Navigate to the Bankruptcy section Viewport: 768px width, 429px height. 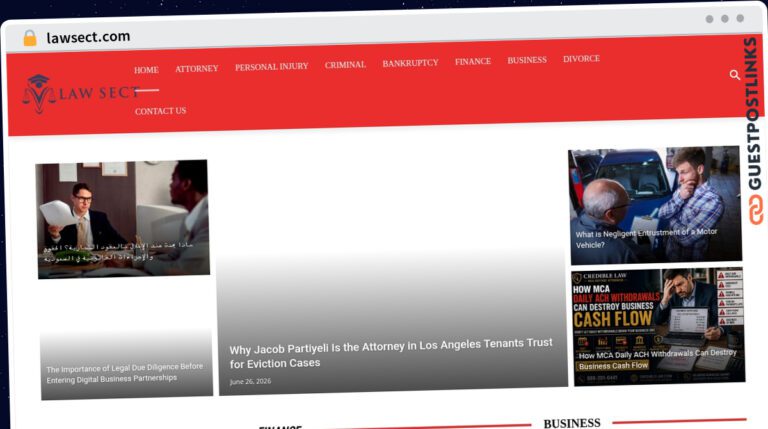(x=410, y=63)
